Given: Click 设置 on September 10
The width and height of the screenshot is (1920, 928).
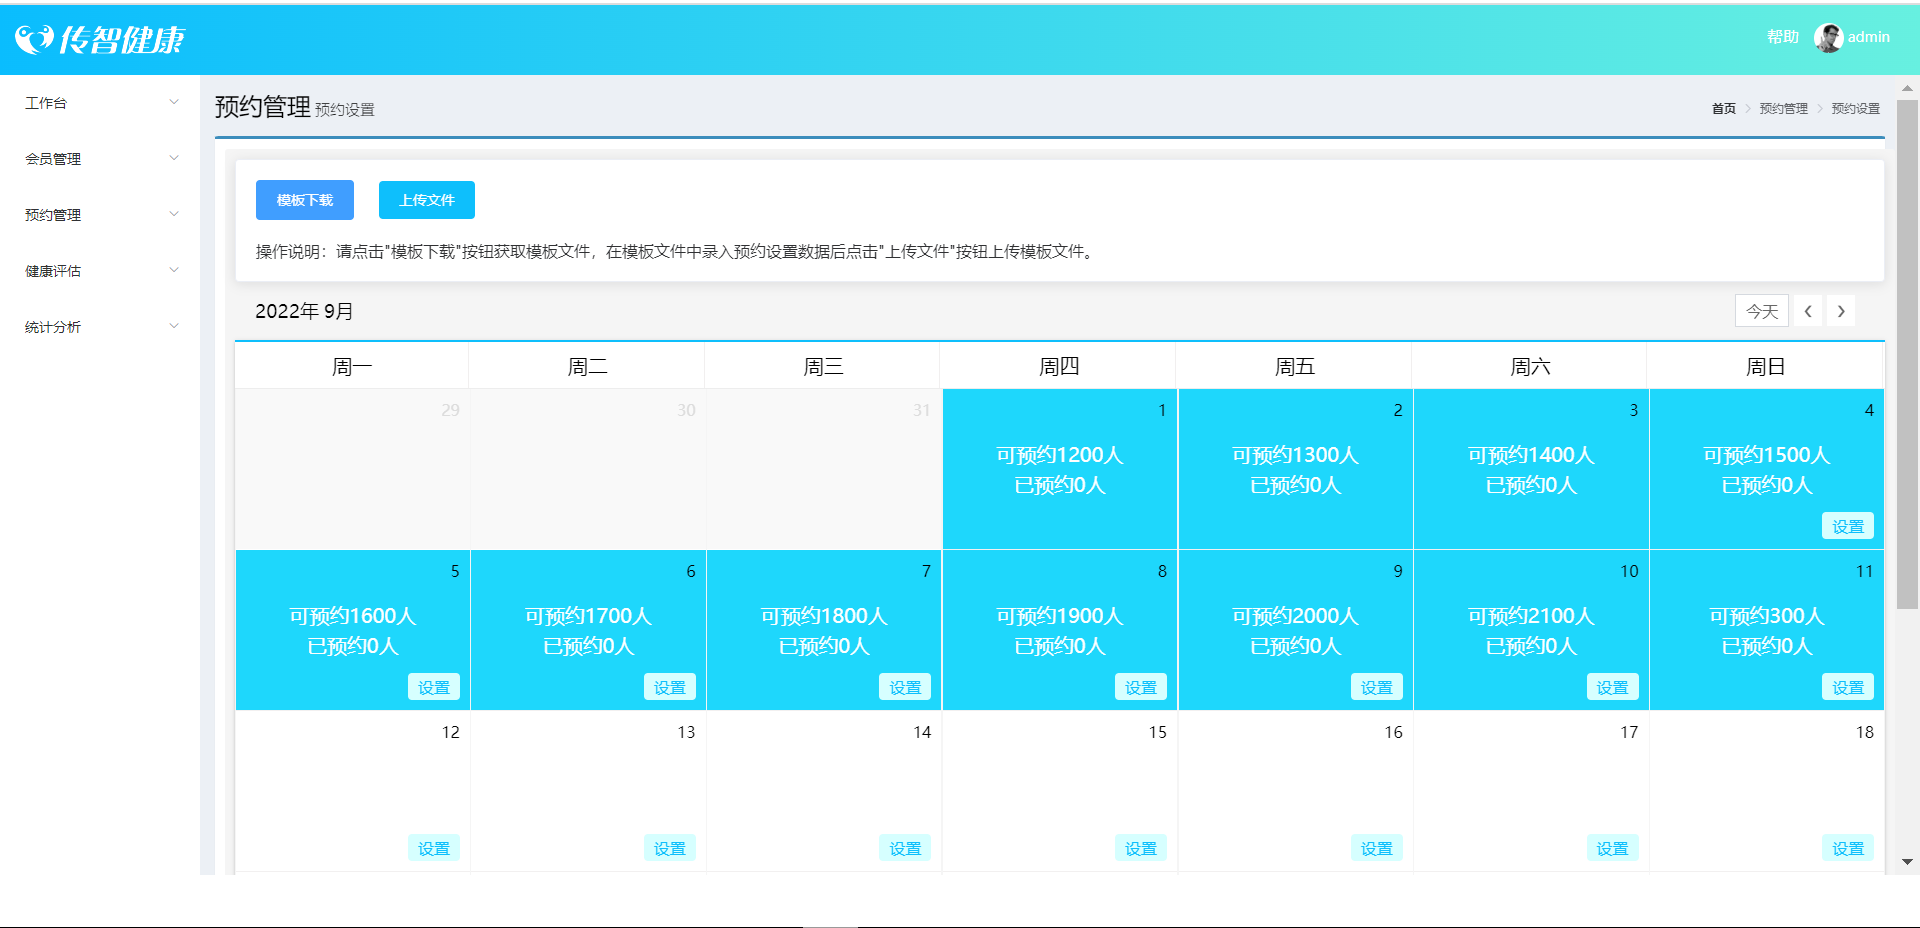Looking at the screenshot, I should [x=1613, y=687].
